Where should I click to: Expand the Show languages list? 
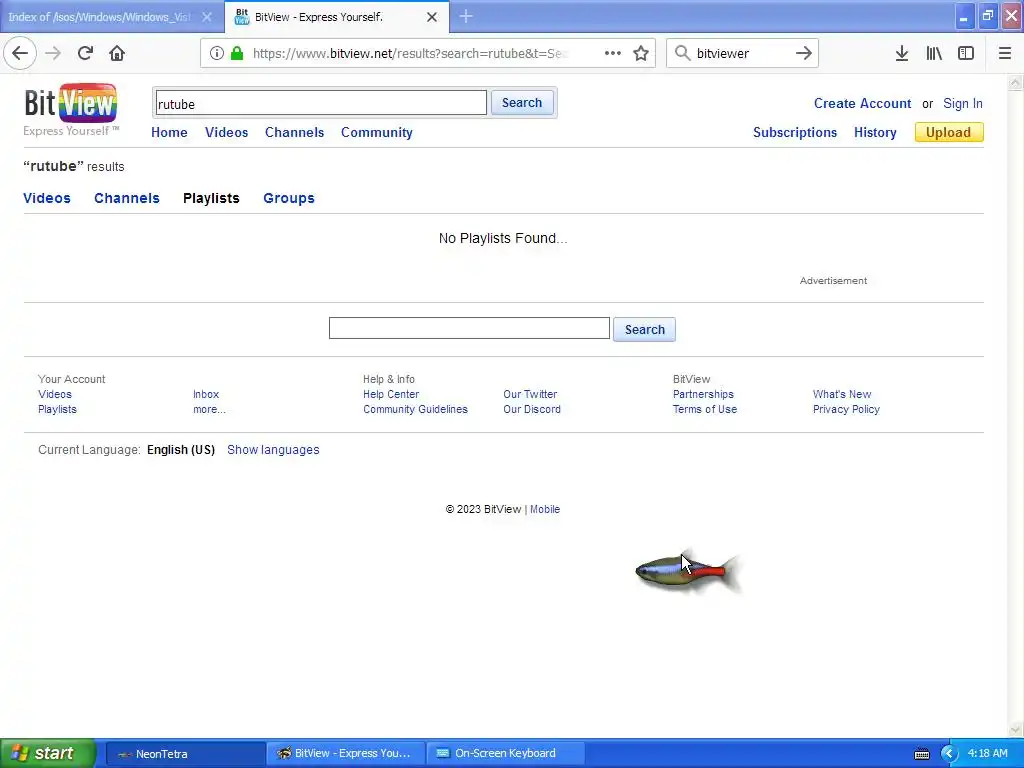click(x=273, y=450)
